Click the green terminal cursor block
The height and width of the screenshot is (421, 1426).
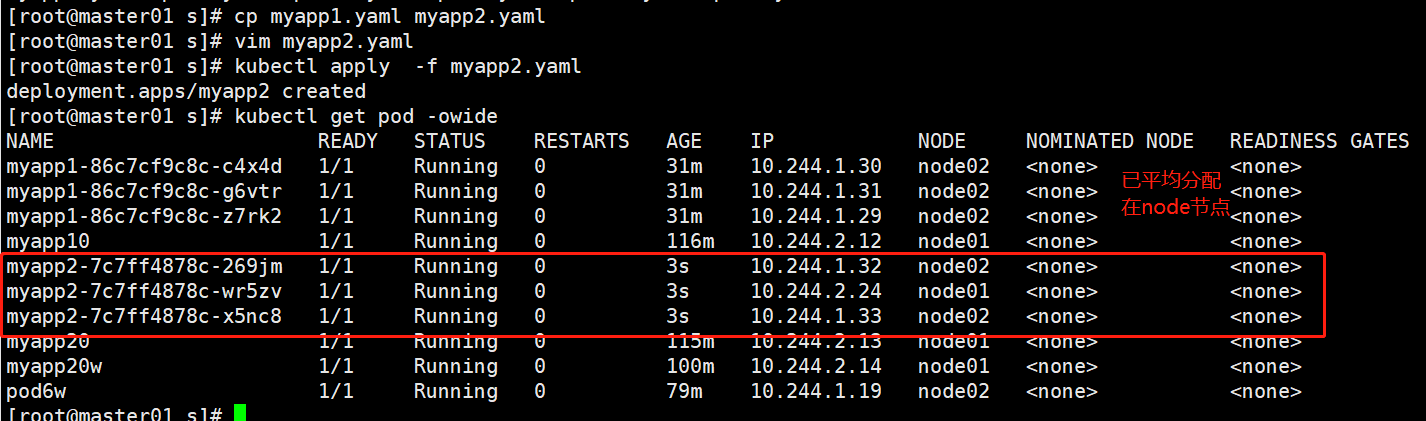click(239, 413)
